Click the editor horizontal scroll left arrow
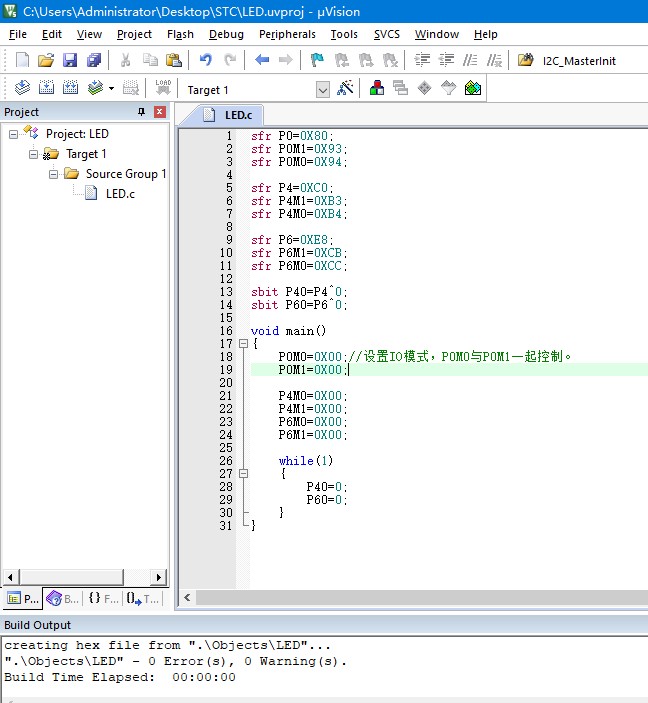The width and height of the screenshot is (648, 703). point(187,597)
